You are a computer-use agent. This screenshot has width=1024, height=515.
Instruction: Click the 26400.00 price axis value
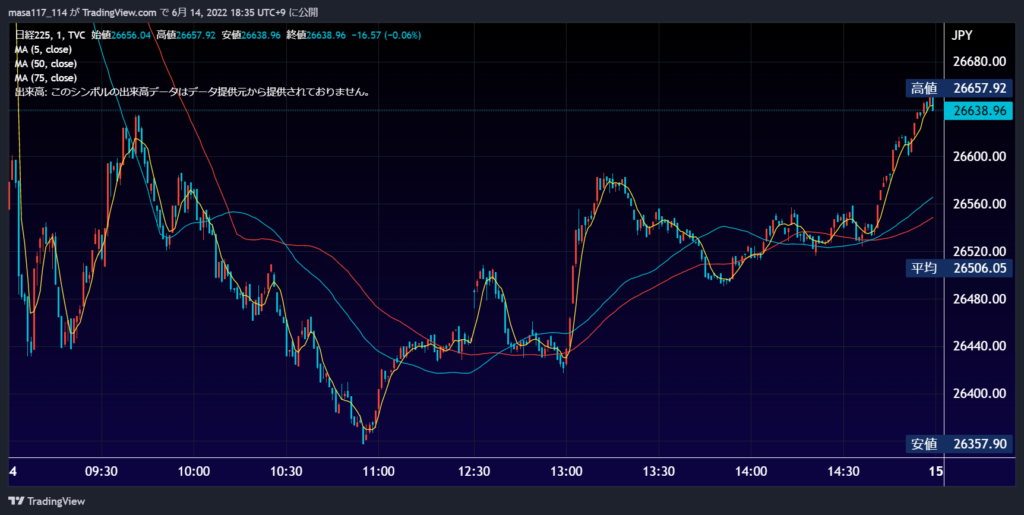click(x=979, y=394)
